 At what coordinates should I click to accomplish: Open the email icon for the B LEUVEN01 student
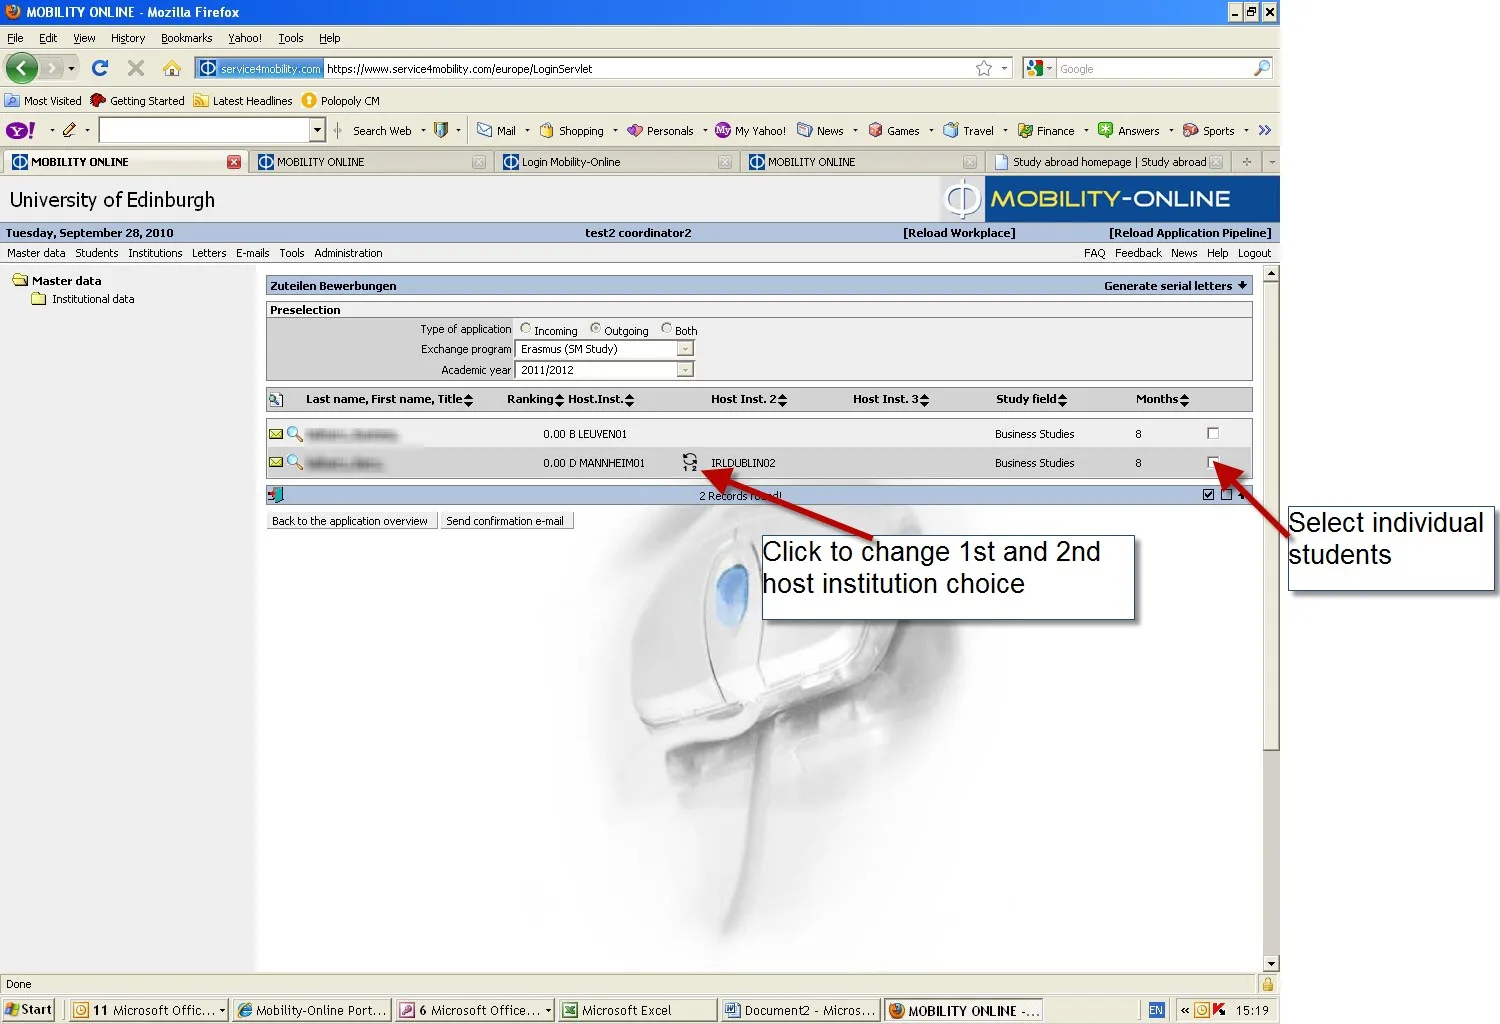(x=276, y=434)
